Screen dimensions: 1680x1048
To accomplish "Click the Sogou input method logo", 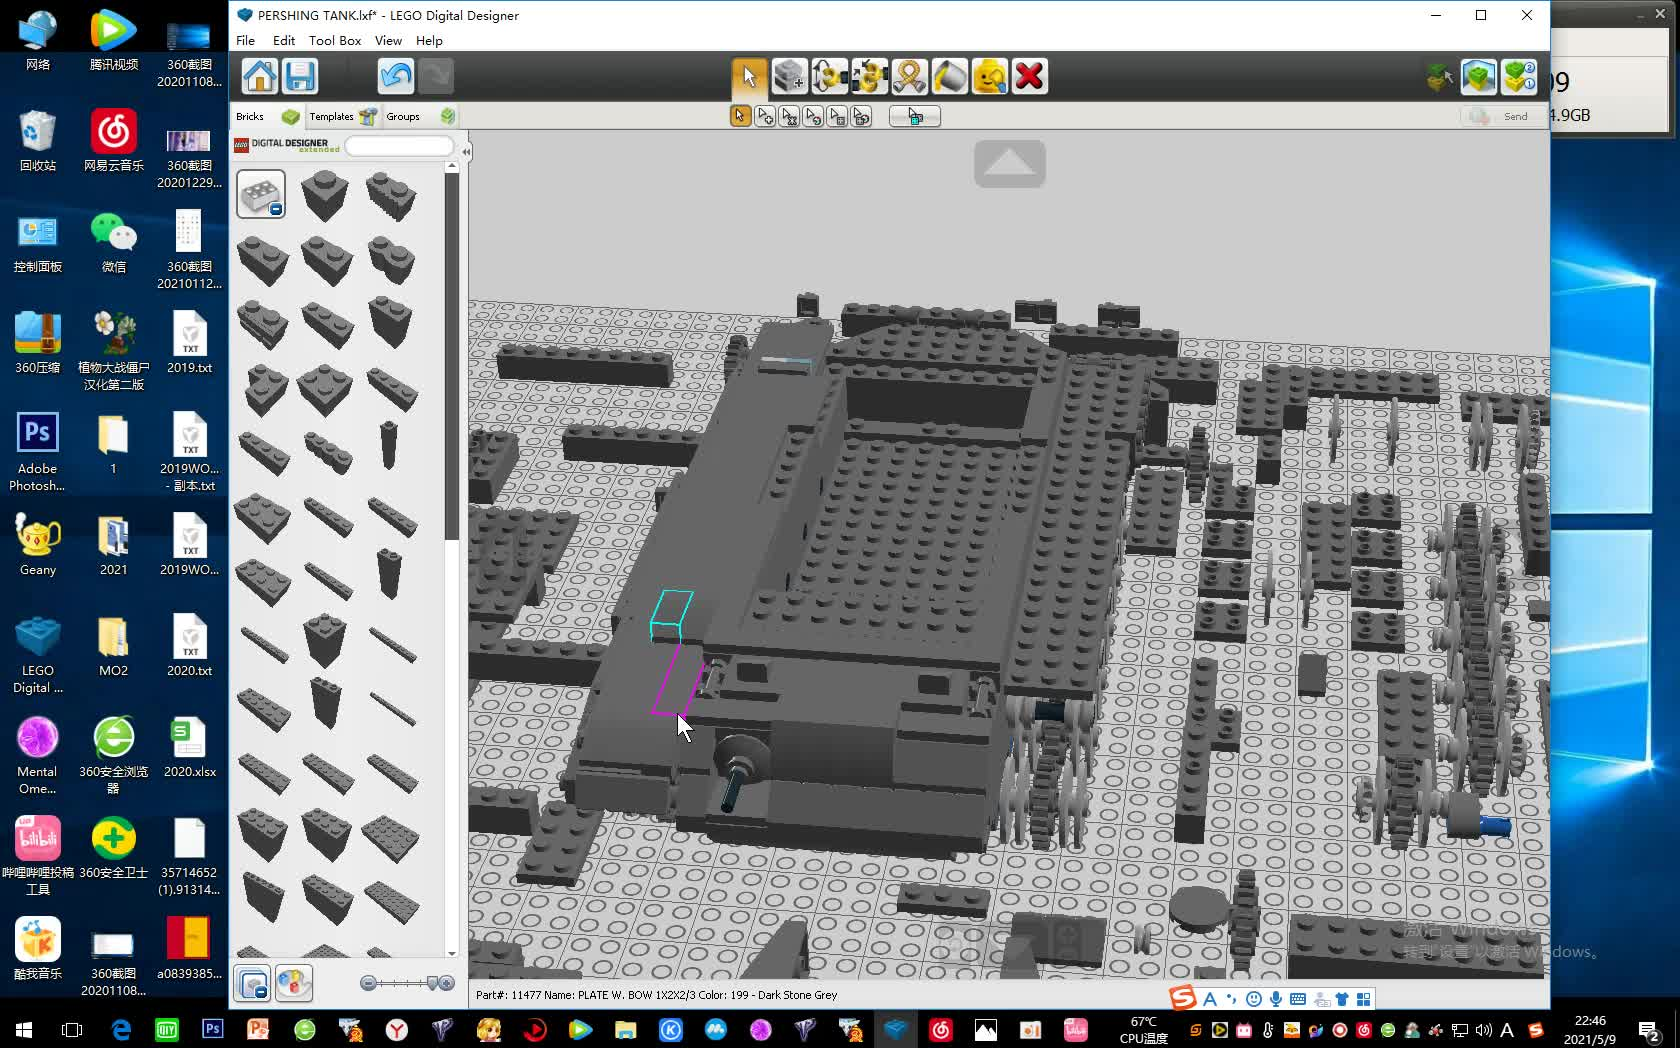I will 1183,998.
